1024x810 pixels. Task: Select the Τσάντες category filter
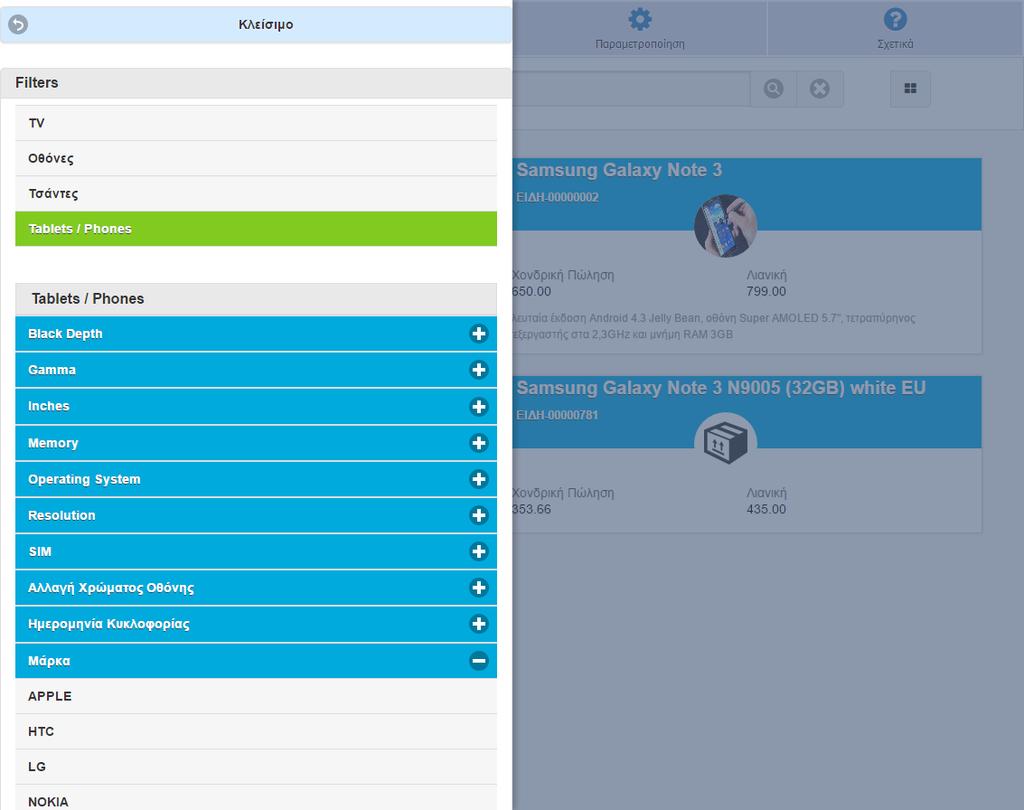[x=256, y=193]
